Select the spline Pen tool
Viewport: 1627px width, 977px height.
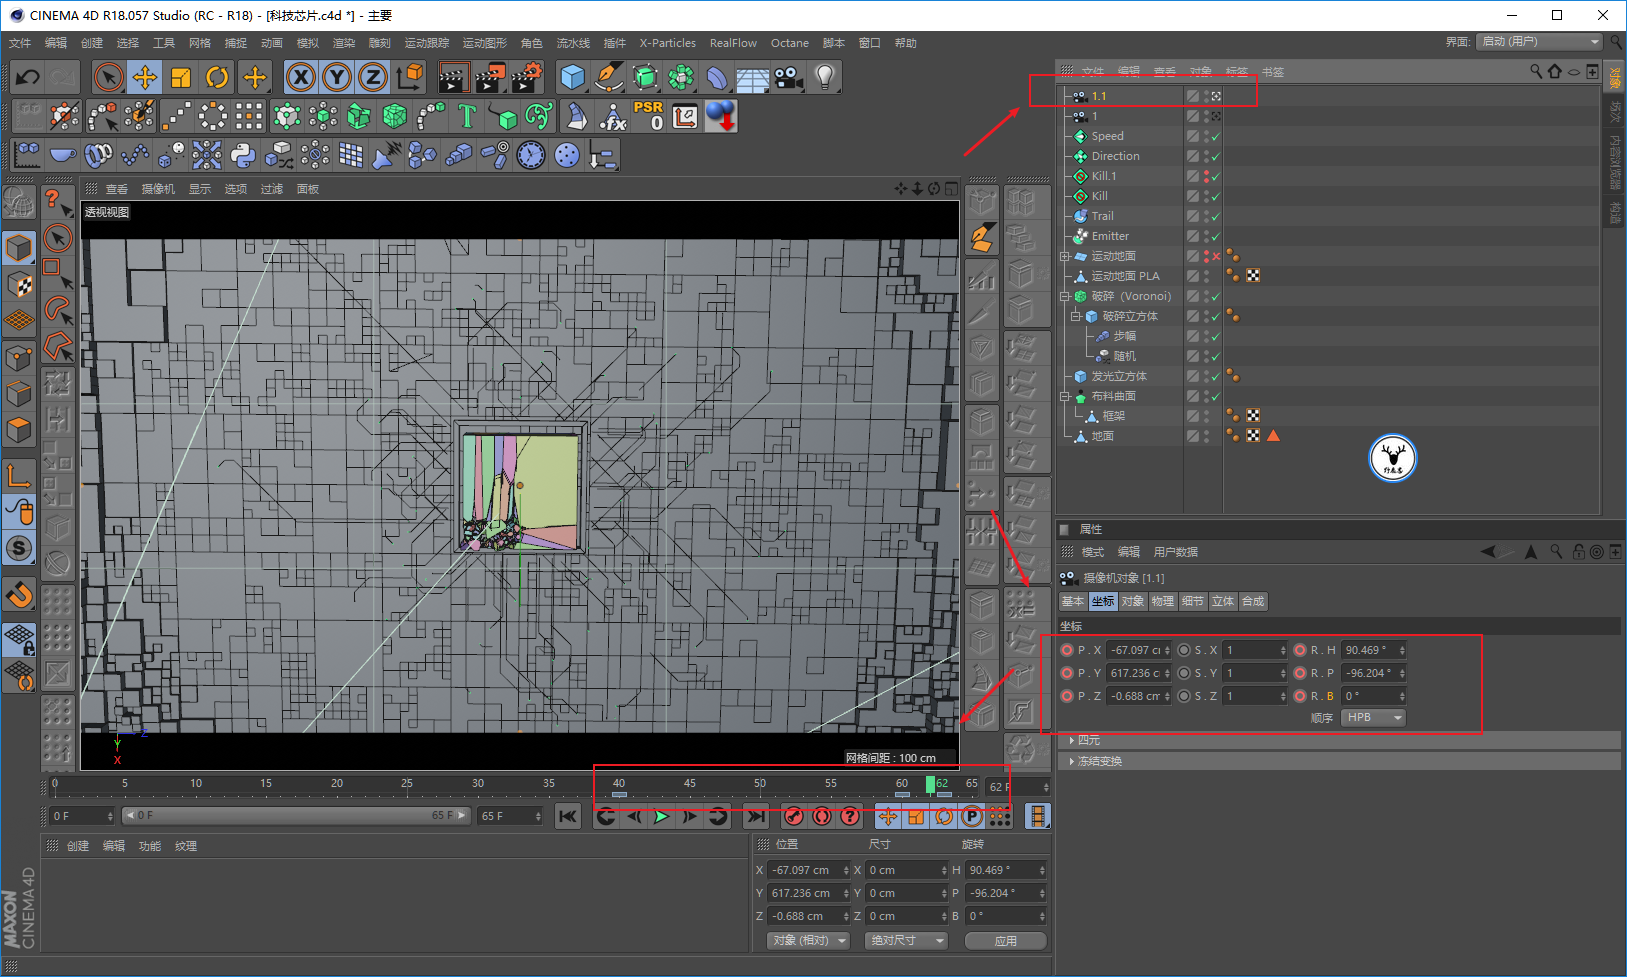[x=608, y=77]
